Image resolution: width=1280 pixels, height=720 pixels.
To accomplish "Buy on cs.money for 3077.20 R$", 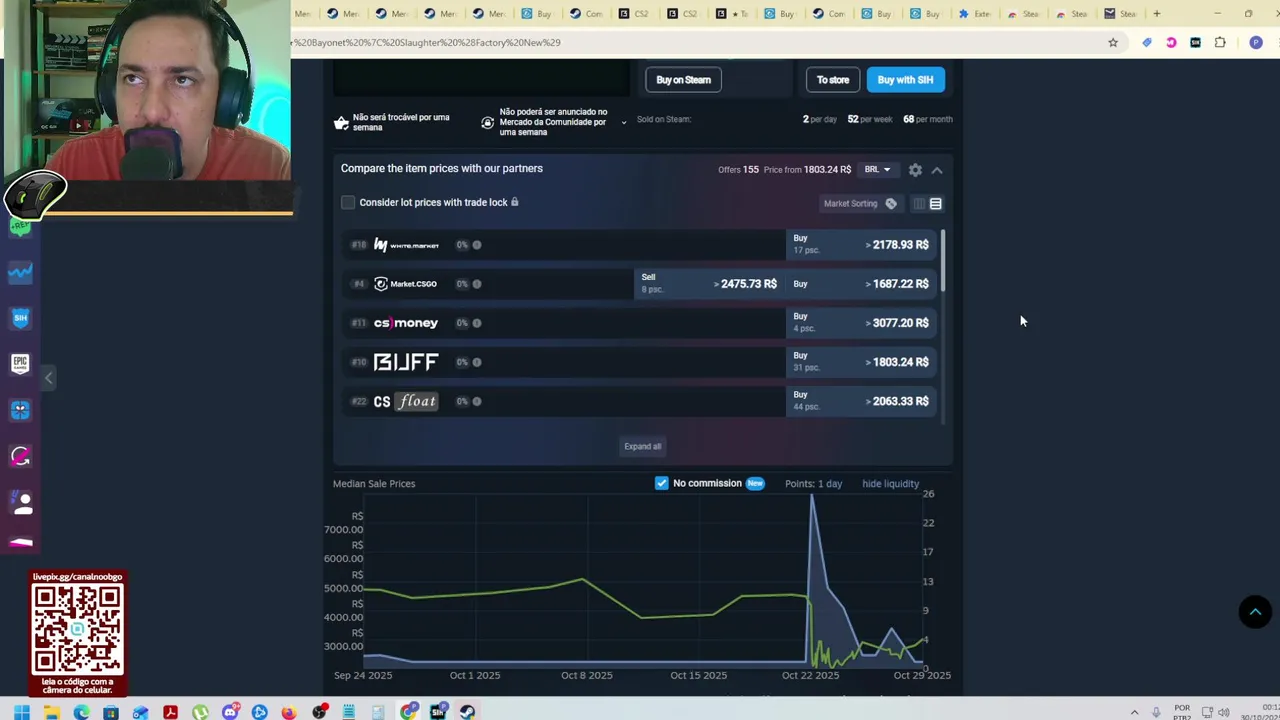I will click(x=861, y=323).
